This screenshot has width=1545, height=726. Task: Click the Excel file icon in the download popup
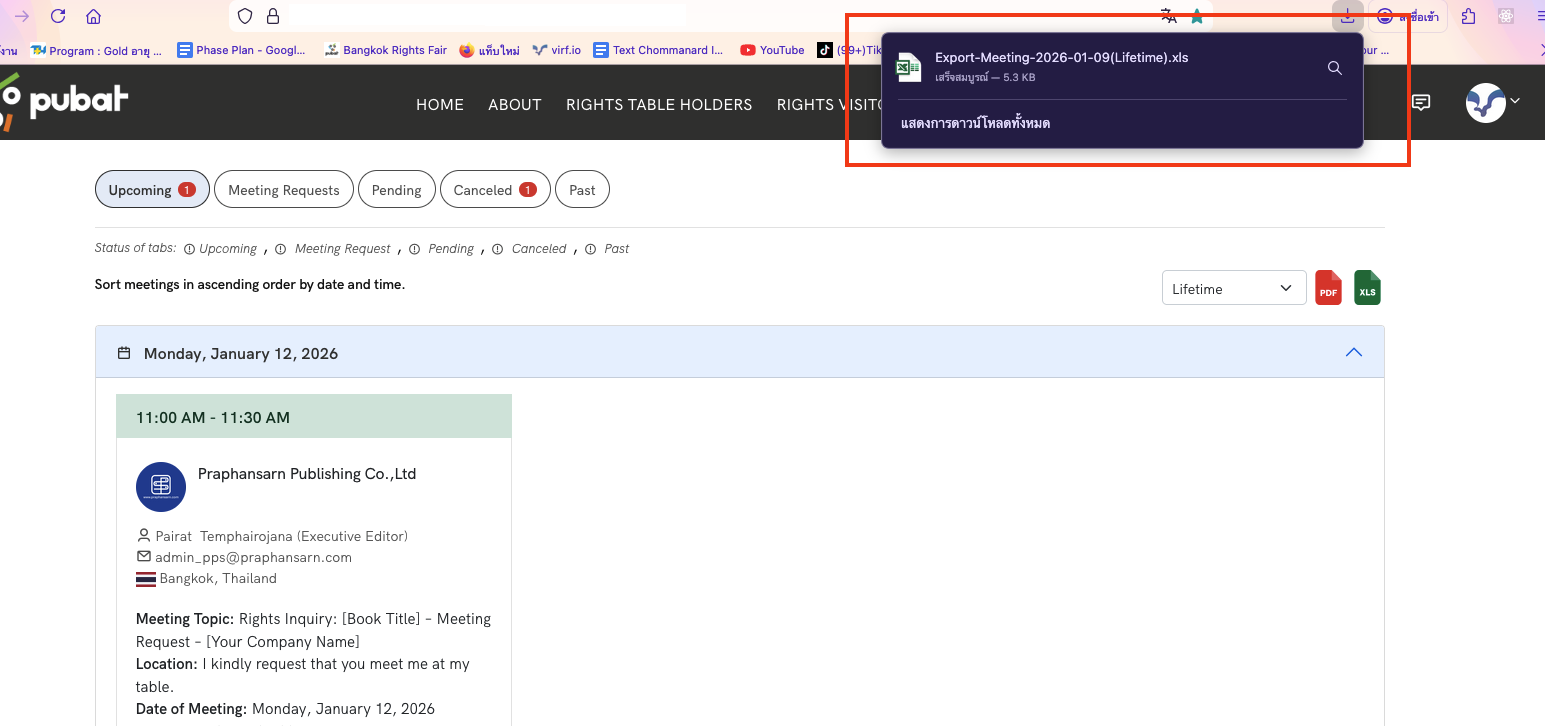pyautogui.click(x=908, y=67)
